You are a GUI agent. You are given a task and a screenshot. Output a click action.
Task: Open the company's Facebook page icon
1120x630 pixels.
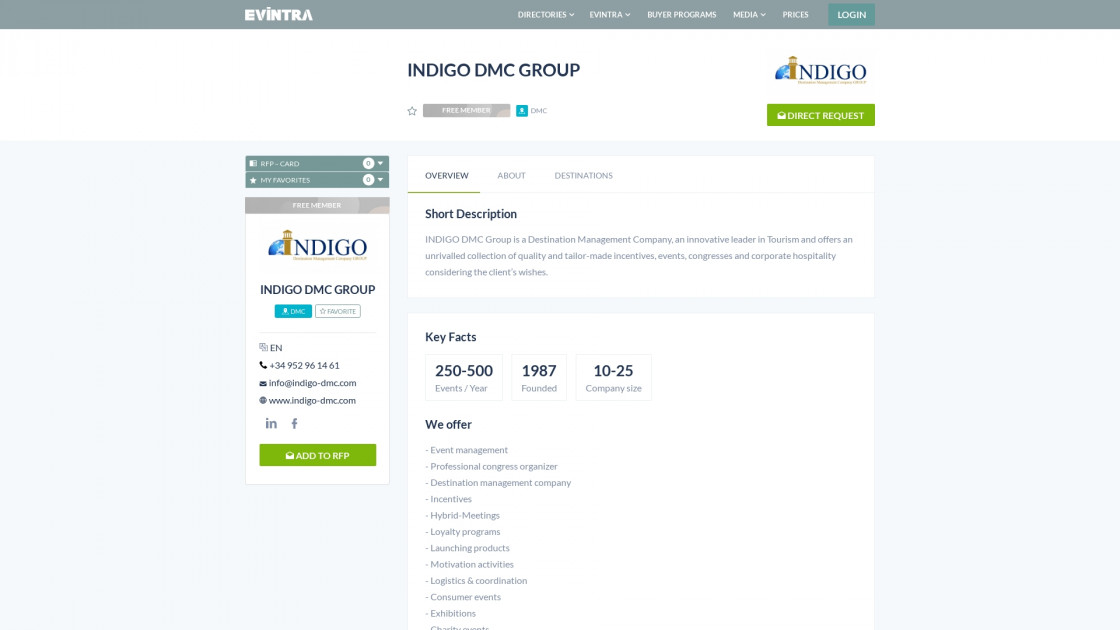click(294, 423)
